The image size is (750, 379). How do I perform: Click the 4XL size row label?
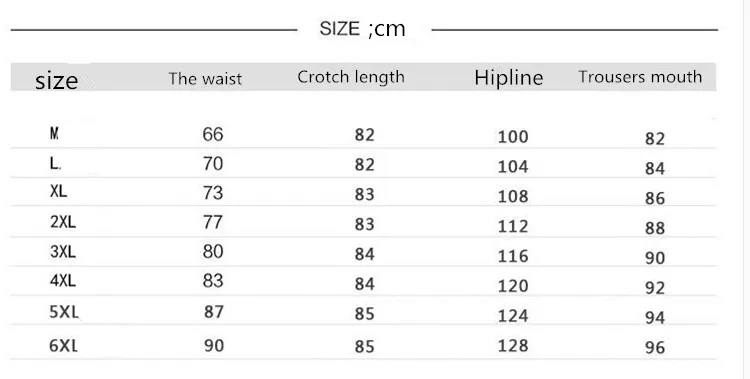click(63, 280)
